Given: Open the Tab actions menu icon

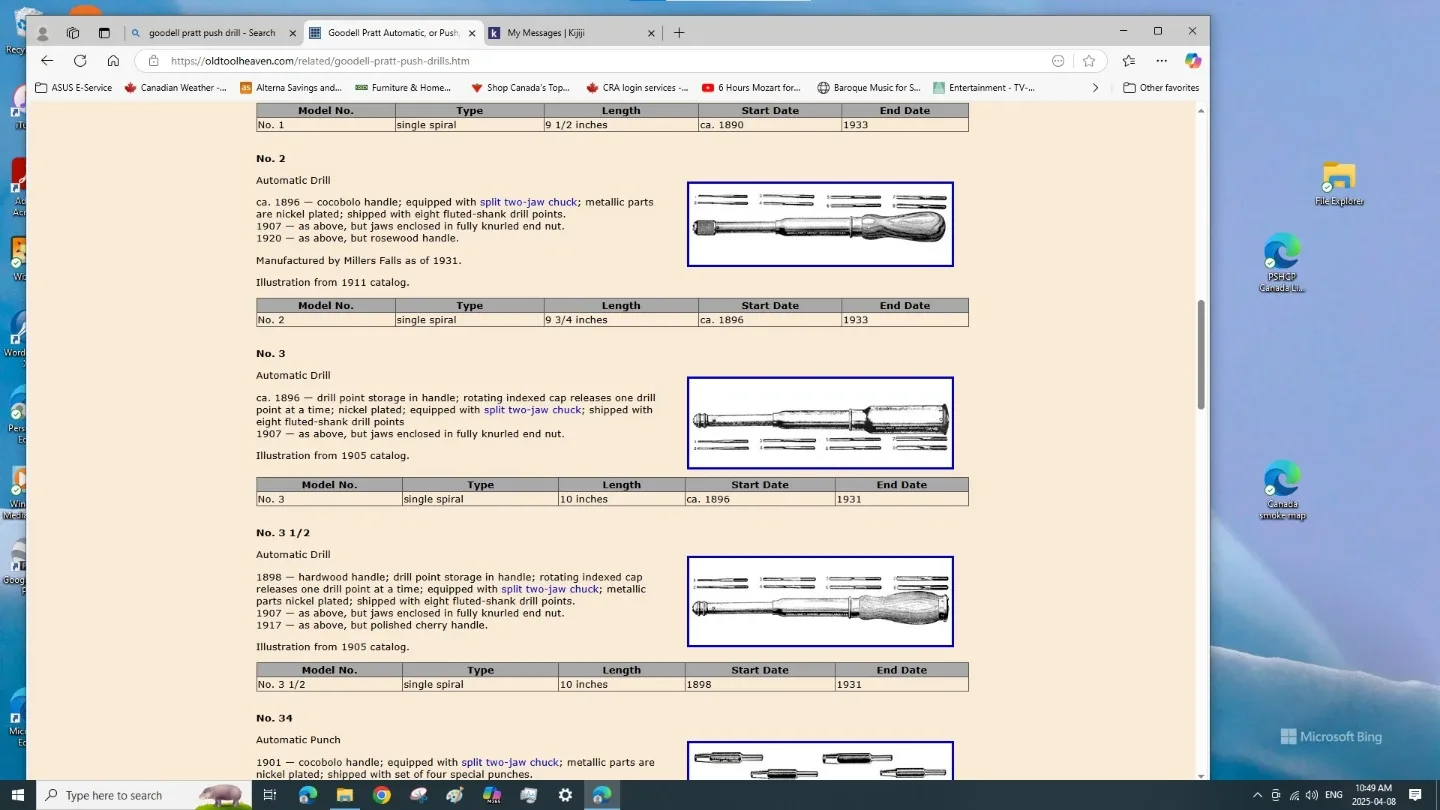Looking at the screenshot, I should point(104,33).
